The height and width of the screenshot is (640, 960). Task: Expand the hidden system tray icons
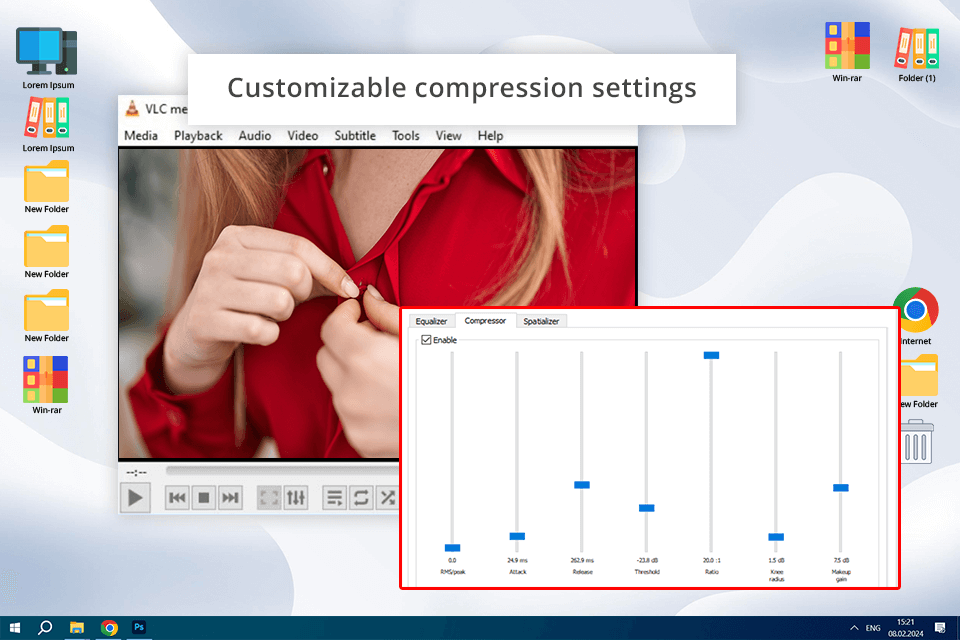(x=854, y=628)
